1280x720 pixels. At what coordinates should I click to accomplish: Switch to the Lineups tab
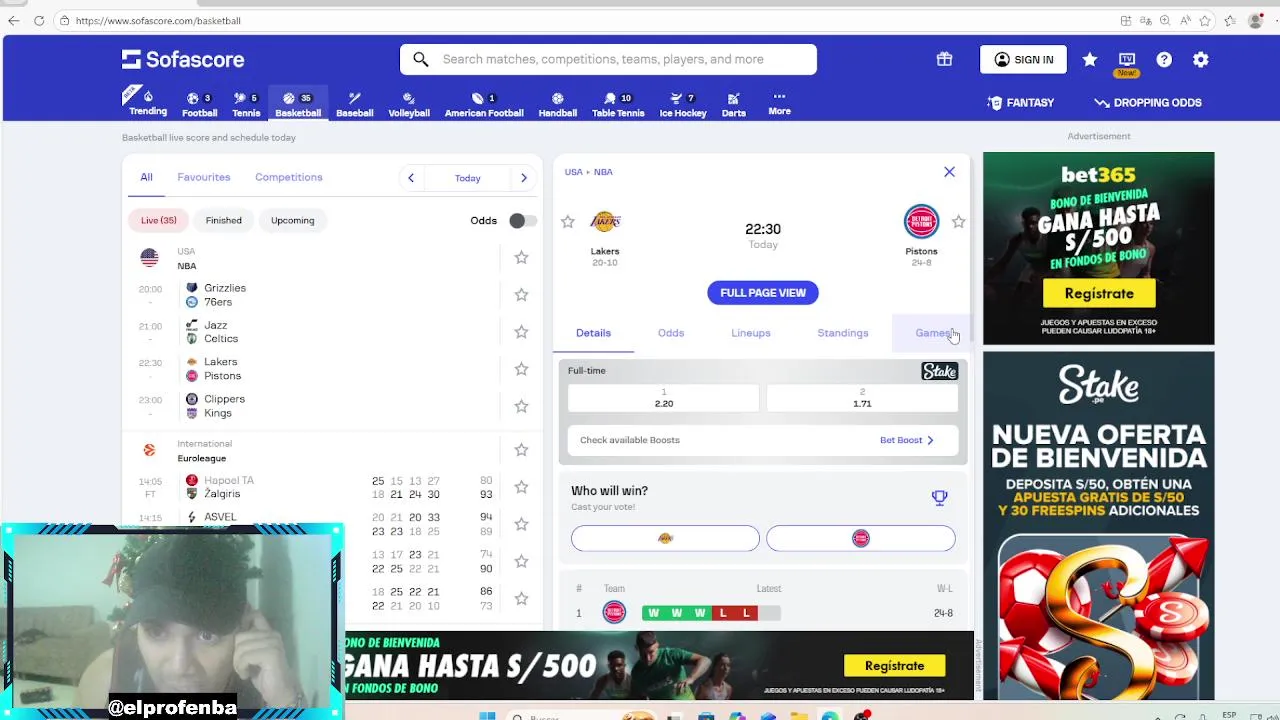[751, 333]
